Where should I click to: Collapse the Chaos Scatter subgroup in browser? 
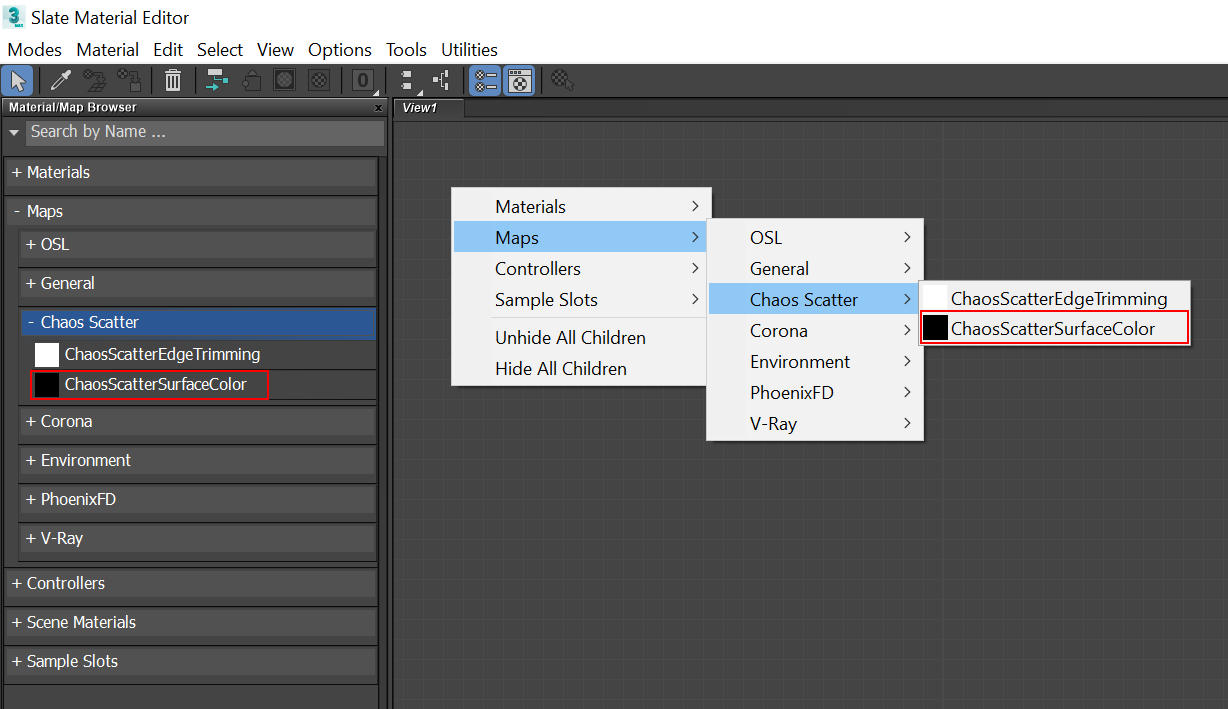(x=198, y=322)
